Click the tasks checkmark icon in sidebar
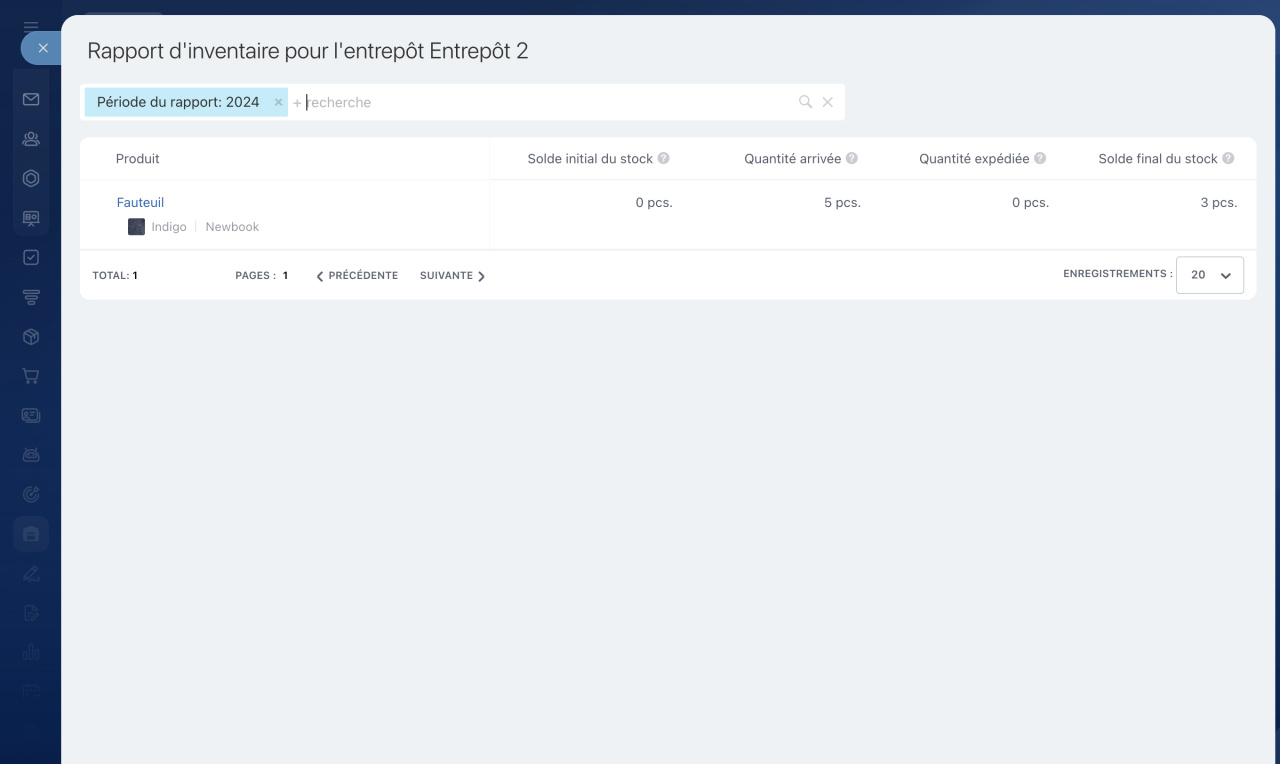 pyautogui.click(x=31, y=257)
